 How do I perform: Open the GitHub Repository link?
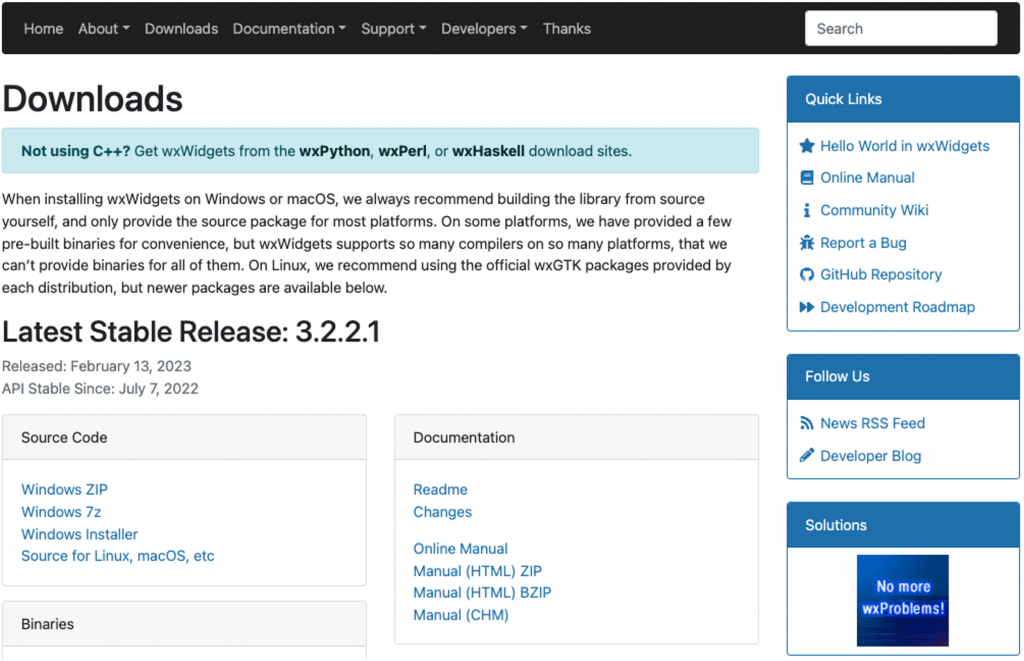click(x=881, y=274)
